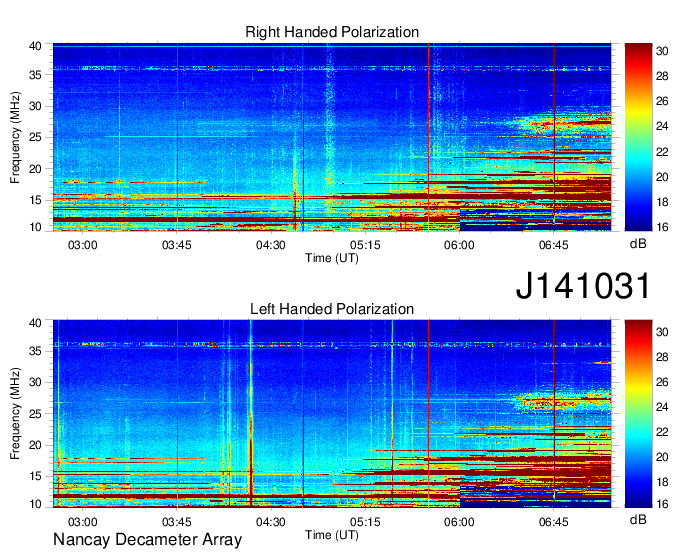
Task: Click the dB label under the lower color bar
Action: pyautogui.click(x=638, y=519)
